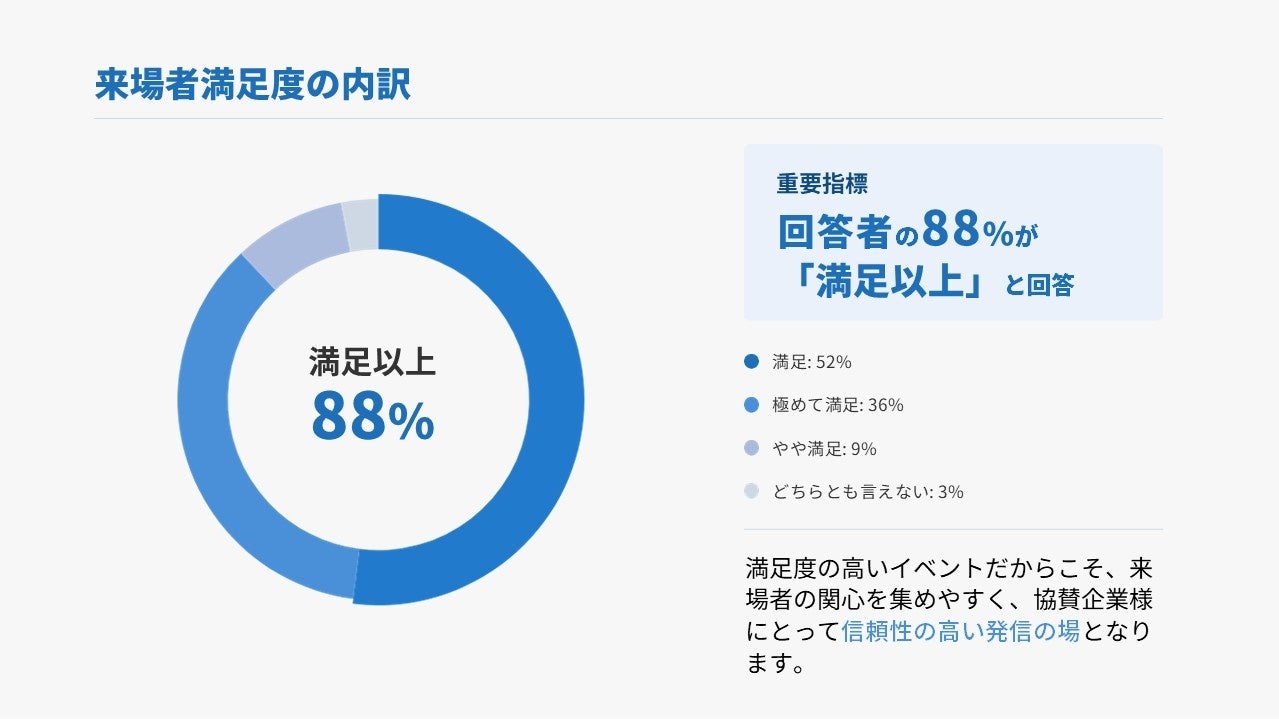Click the 回答者の88%が headline text
The height and width of the screenshot is (719, 1279).
[x=909, y=231]
